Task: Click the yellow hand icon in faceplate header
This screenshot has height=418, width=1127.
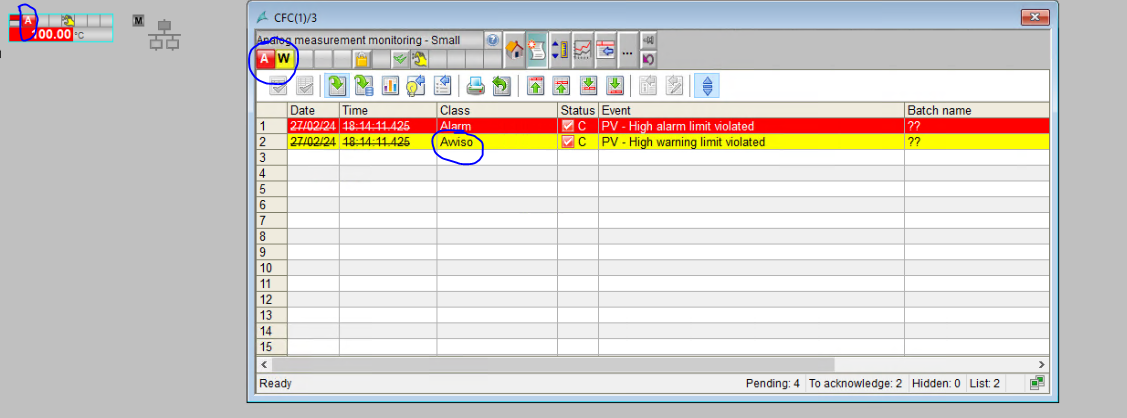Action: pyautogui.click(x=419, y=59)
